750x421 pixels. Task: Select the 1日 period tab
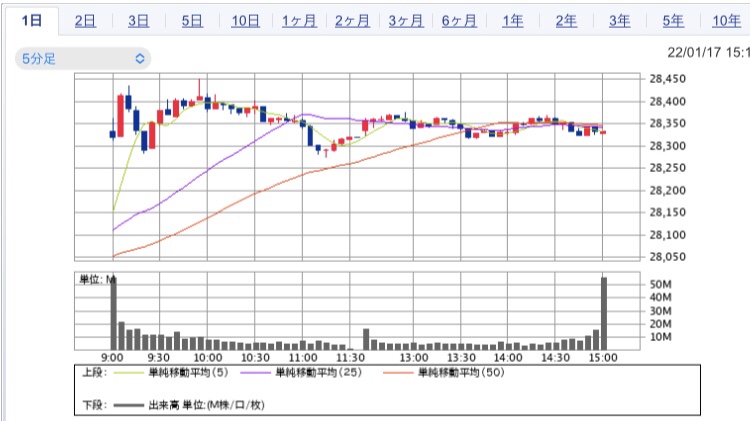coord(31,21)
